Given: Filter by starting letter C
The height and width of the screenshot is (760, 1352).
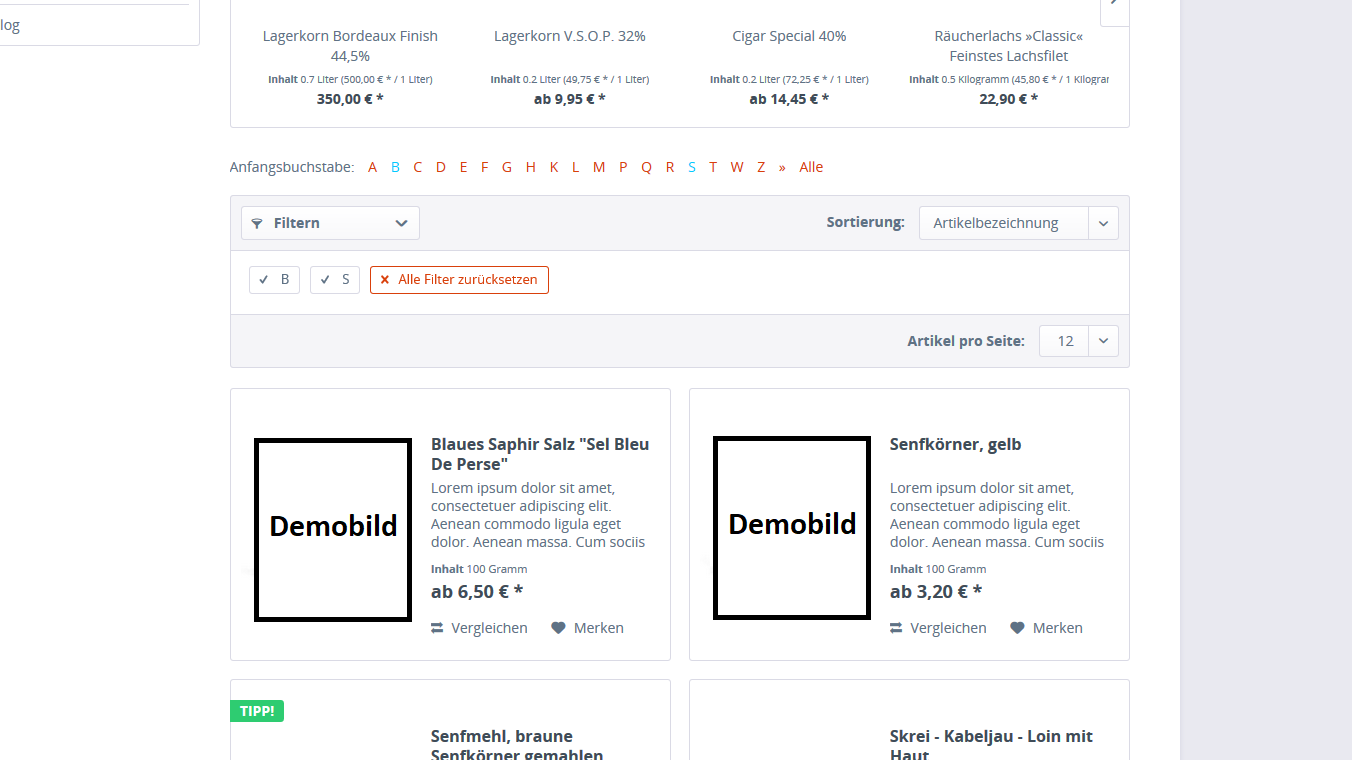Looking at the screenshot, I should [418, 167].
